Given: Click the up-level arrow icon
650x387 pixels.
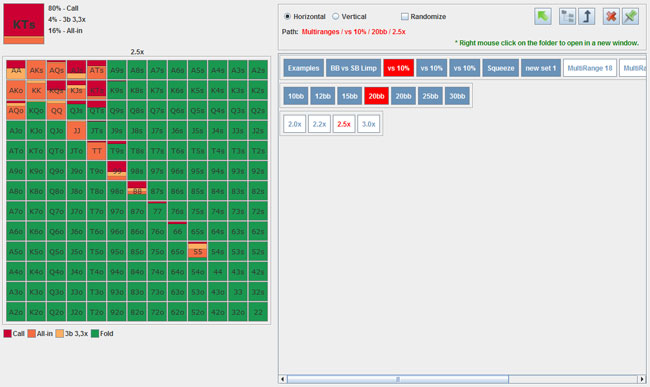Looking at the screenshot, I should click(587, 17).
